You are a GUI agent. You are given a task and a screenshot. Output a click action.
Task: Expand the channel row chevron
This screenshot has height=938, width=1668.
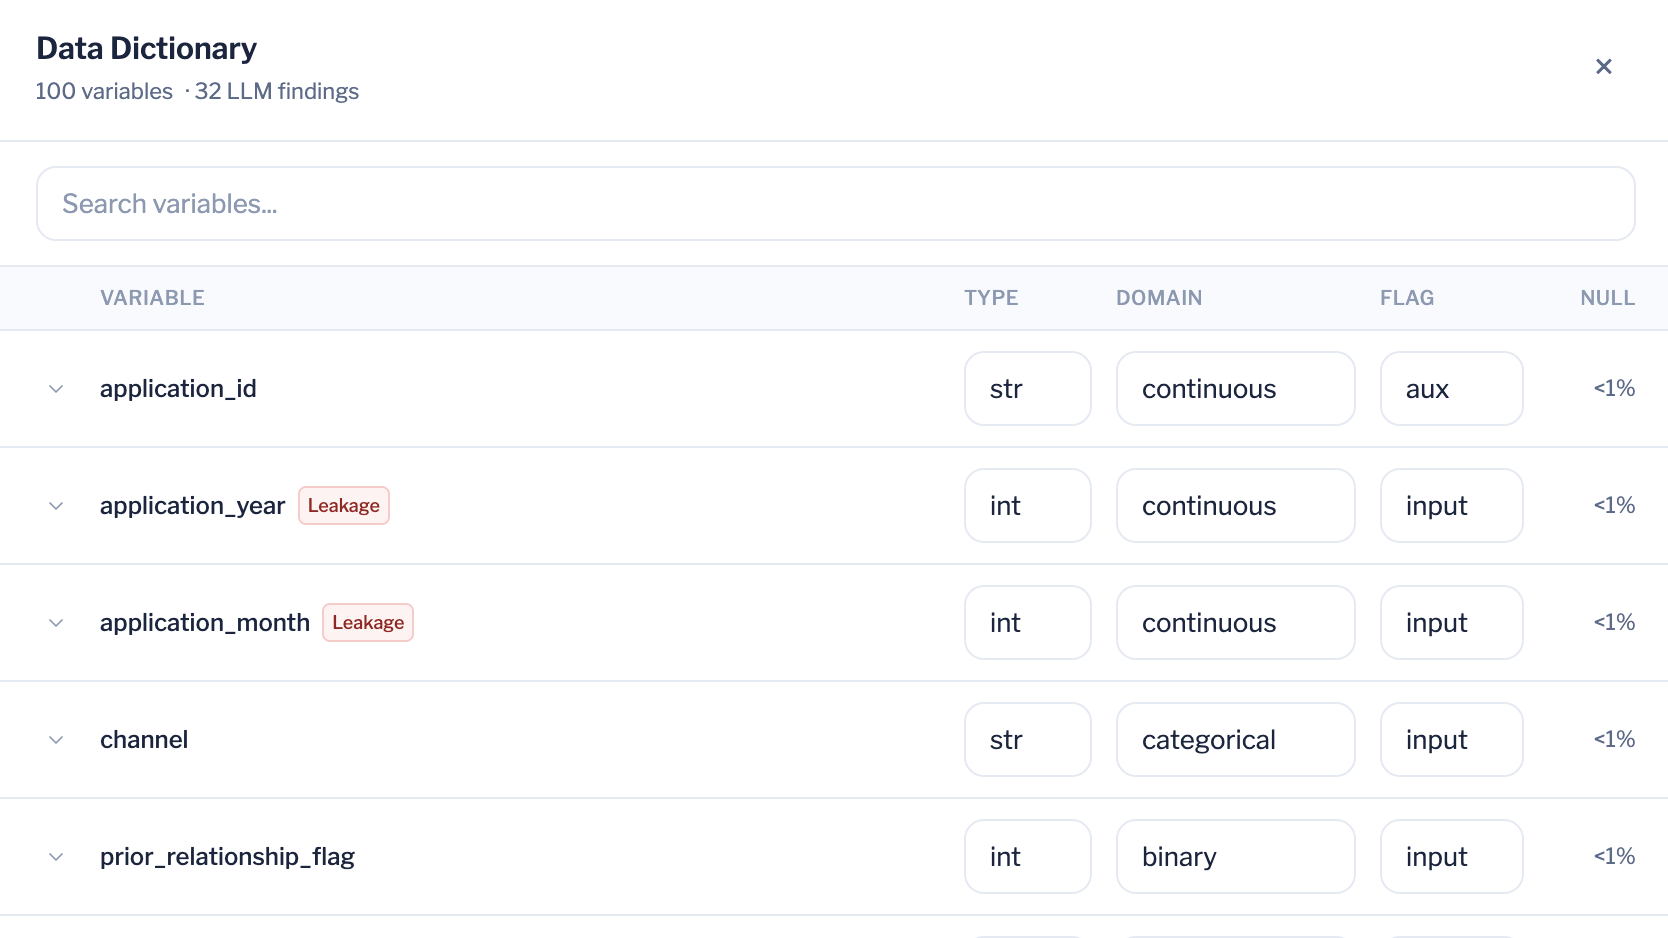click(x=56, y=740)
